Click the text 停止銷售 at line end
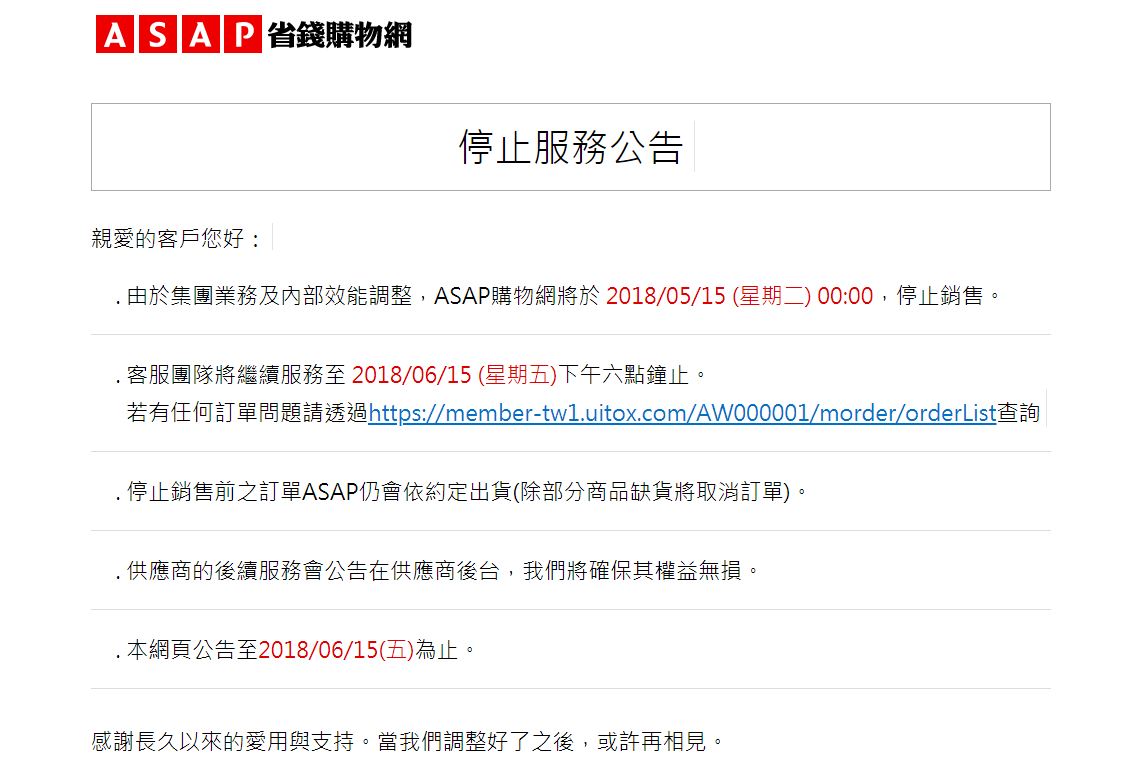Image resolution: width=1139 pixels, height=783 pixels. click(940, 296)
